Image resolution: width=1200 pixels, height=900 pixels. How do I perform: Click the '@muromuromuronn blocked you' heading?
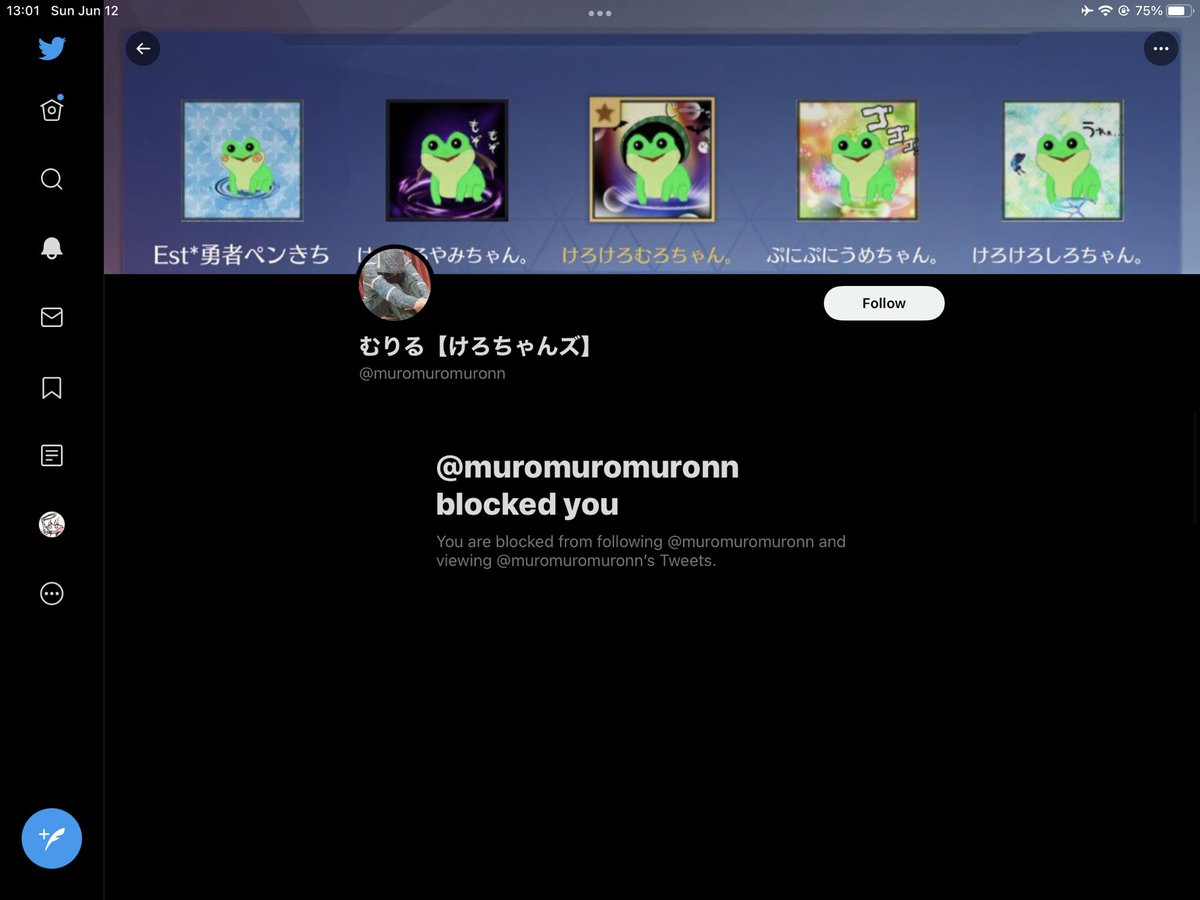point(587,486)
